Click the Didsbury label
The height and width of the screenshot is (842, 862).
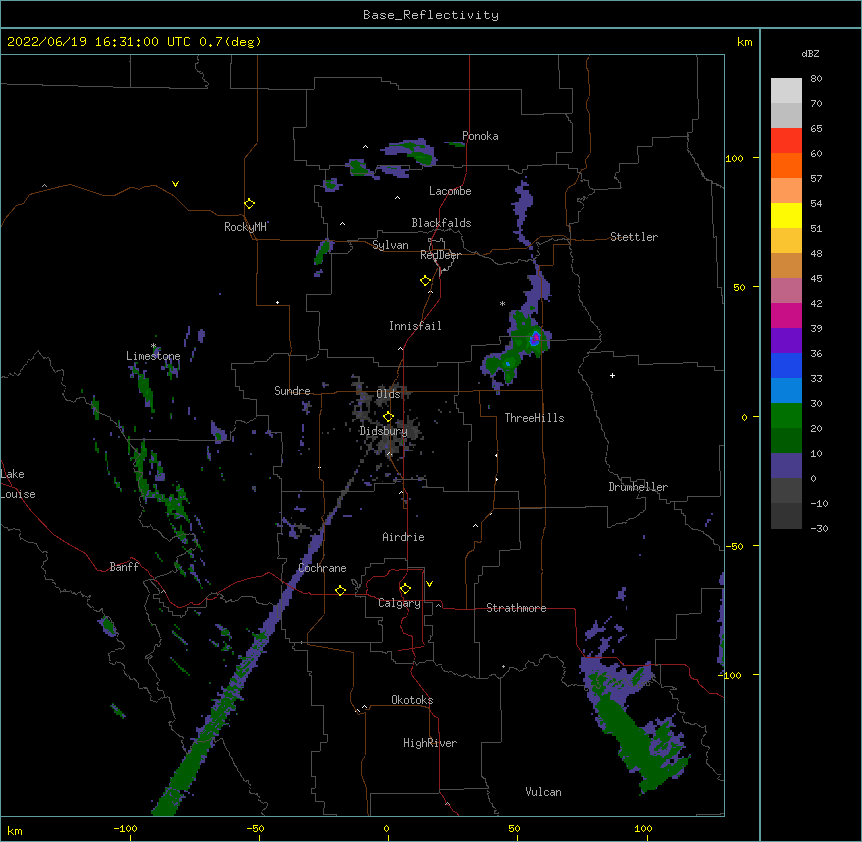click(384, 431)
